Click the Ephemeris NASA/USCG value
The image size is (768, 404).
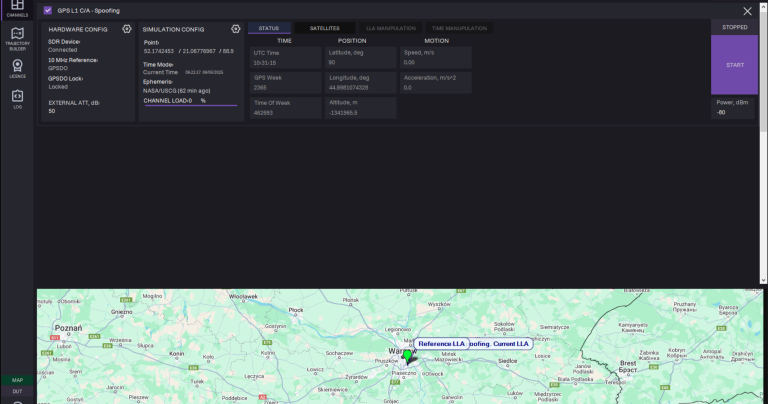176,91
